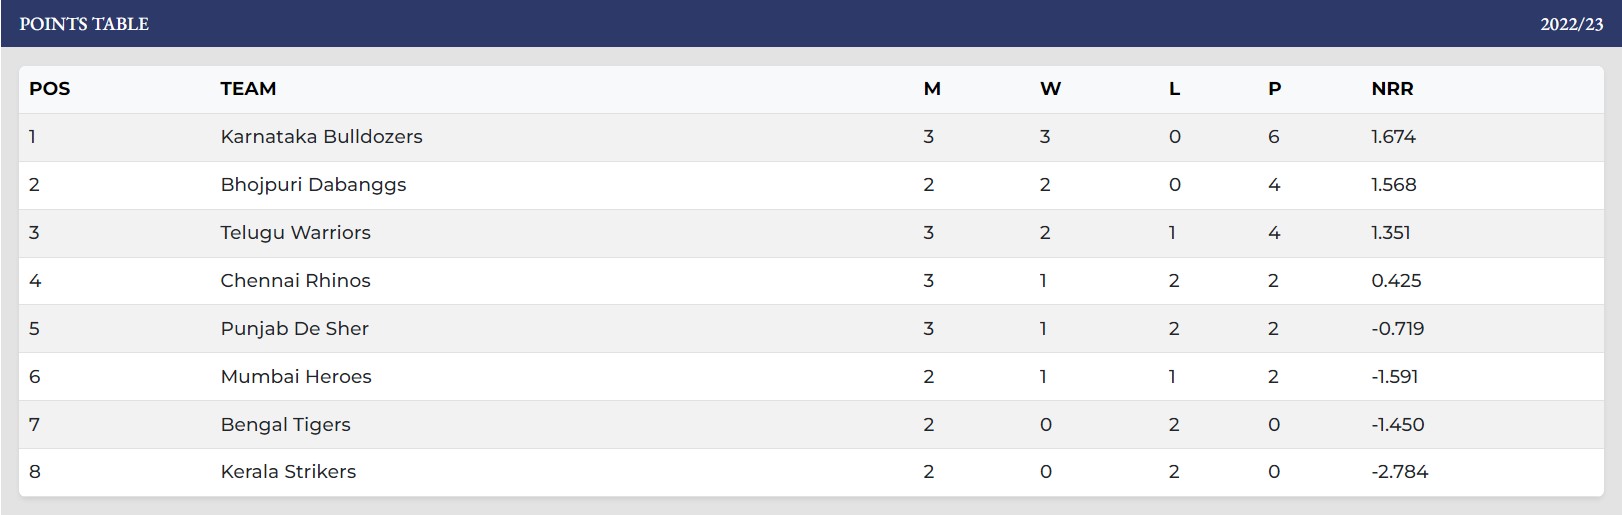Click the 2022/23 season label
1622x515 pixels.
tap(1571, 24)
